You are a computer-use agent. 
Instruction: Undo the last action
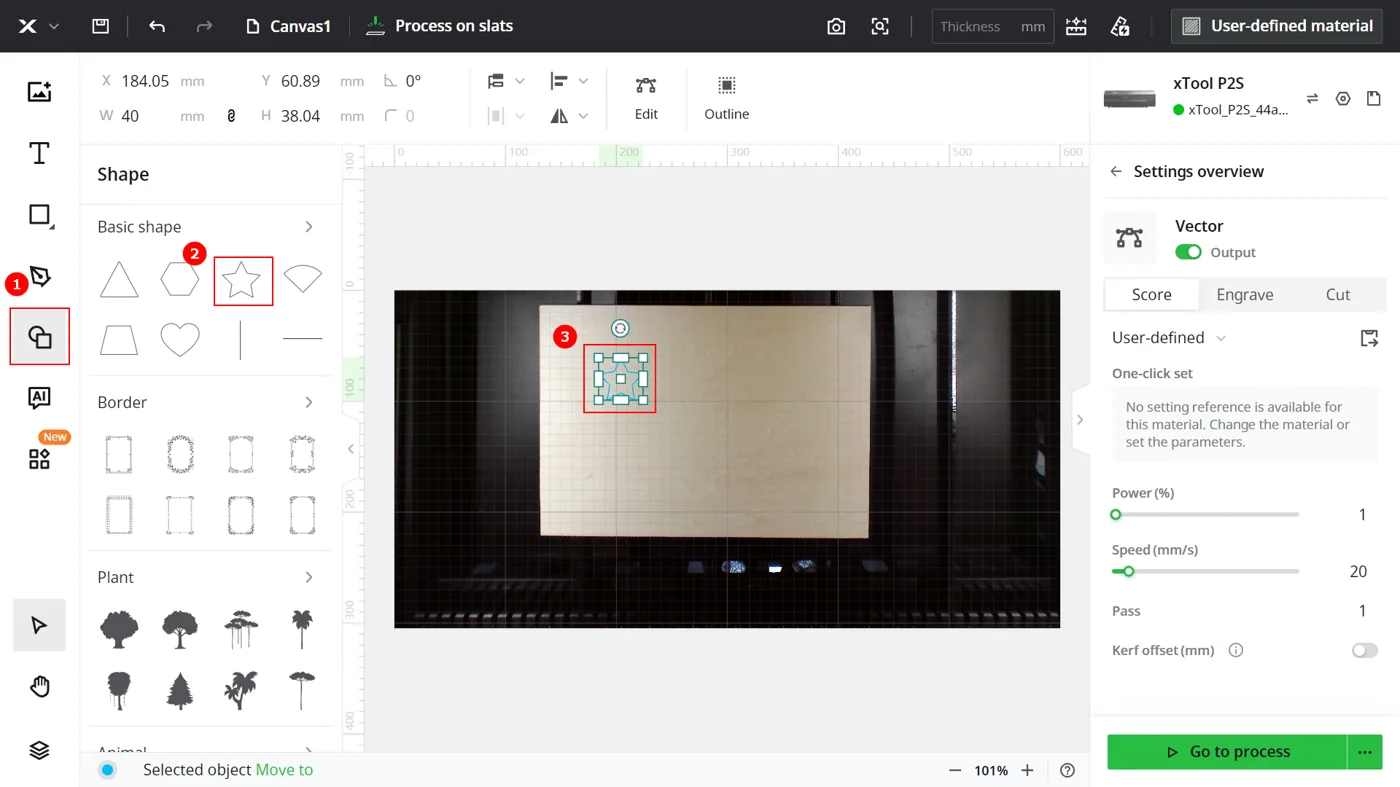(x=157, y=26)
